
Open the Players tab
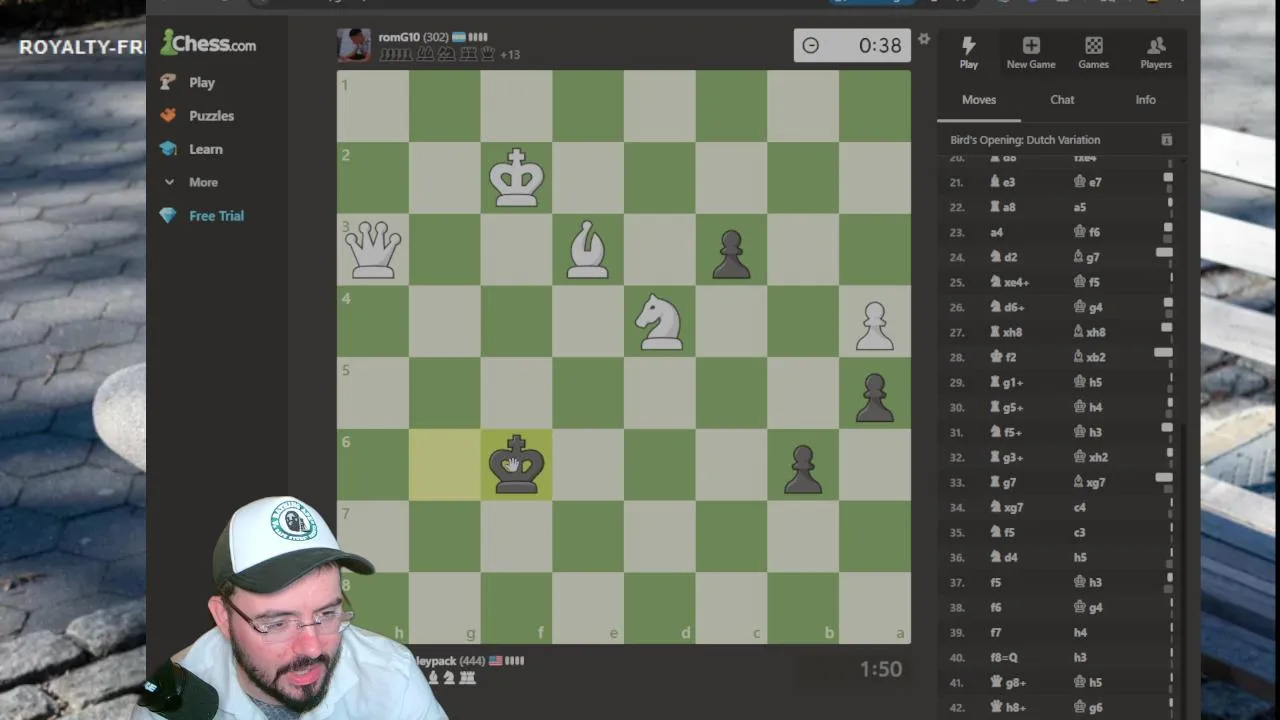point(1156,52)
